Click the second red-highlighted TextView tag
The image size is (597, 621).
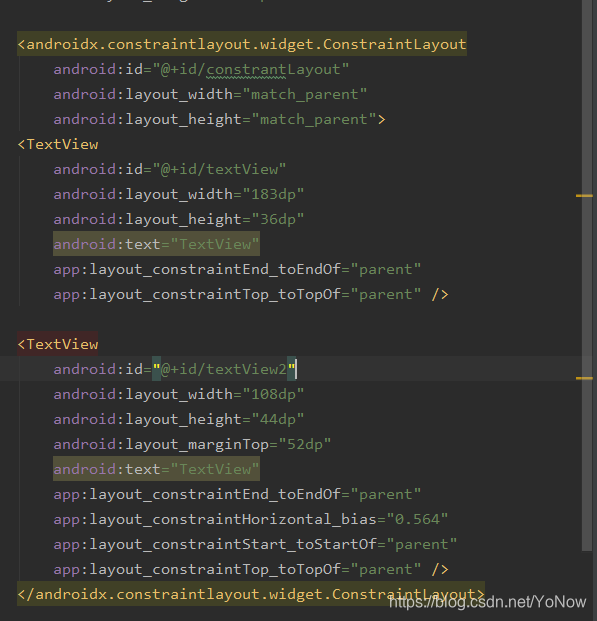[58, 344]
